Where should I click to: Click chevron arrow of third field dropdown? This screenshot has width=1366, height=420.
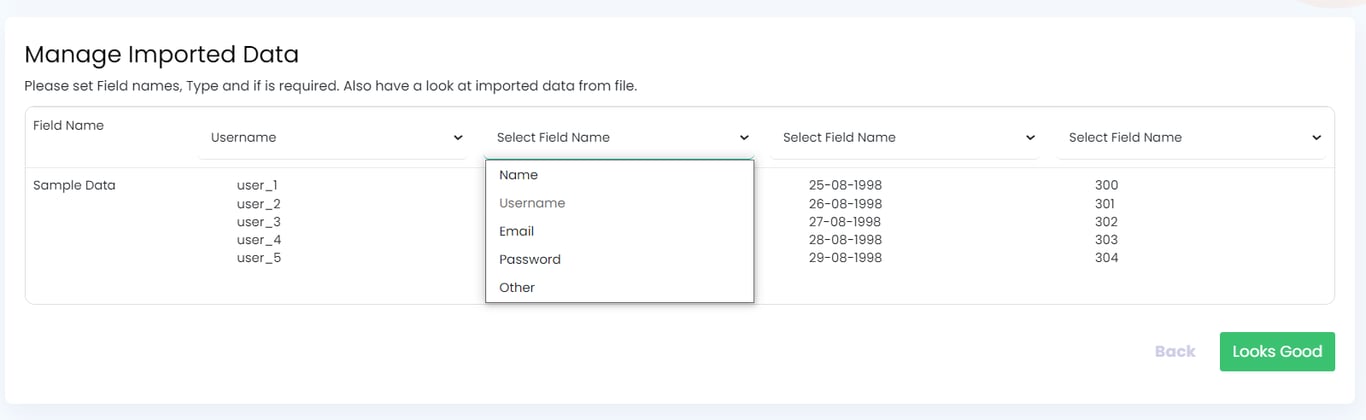pos(1030,138)
